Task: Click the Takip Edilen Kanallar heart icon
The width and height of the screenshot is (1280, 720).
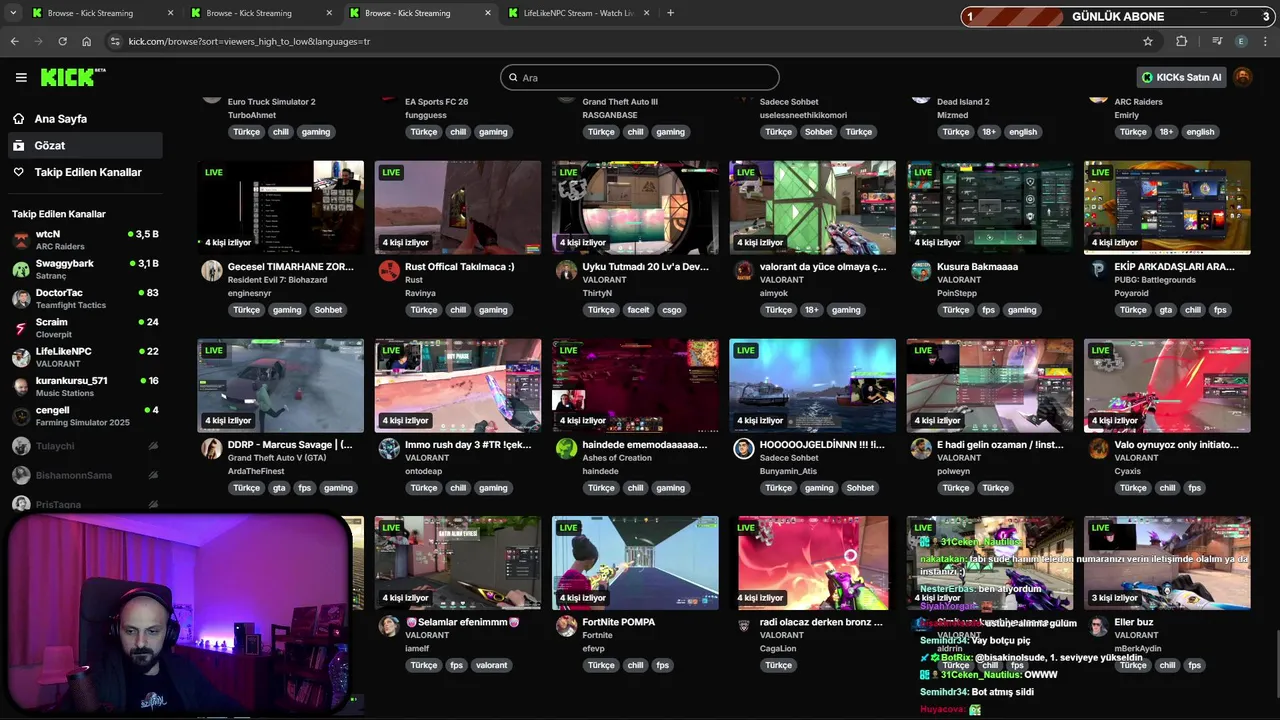Action: click(x=18, y=172)
